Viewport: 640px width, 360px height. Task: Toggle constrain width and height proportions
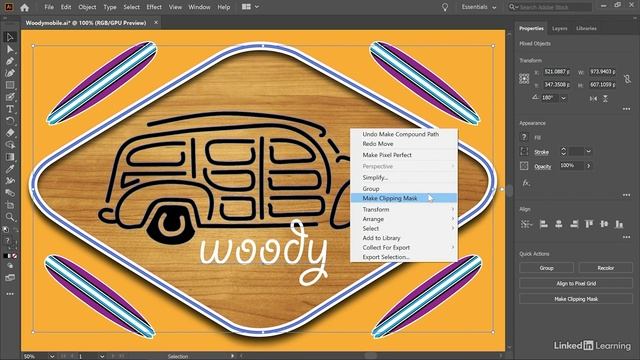tap(627, 79)
